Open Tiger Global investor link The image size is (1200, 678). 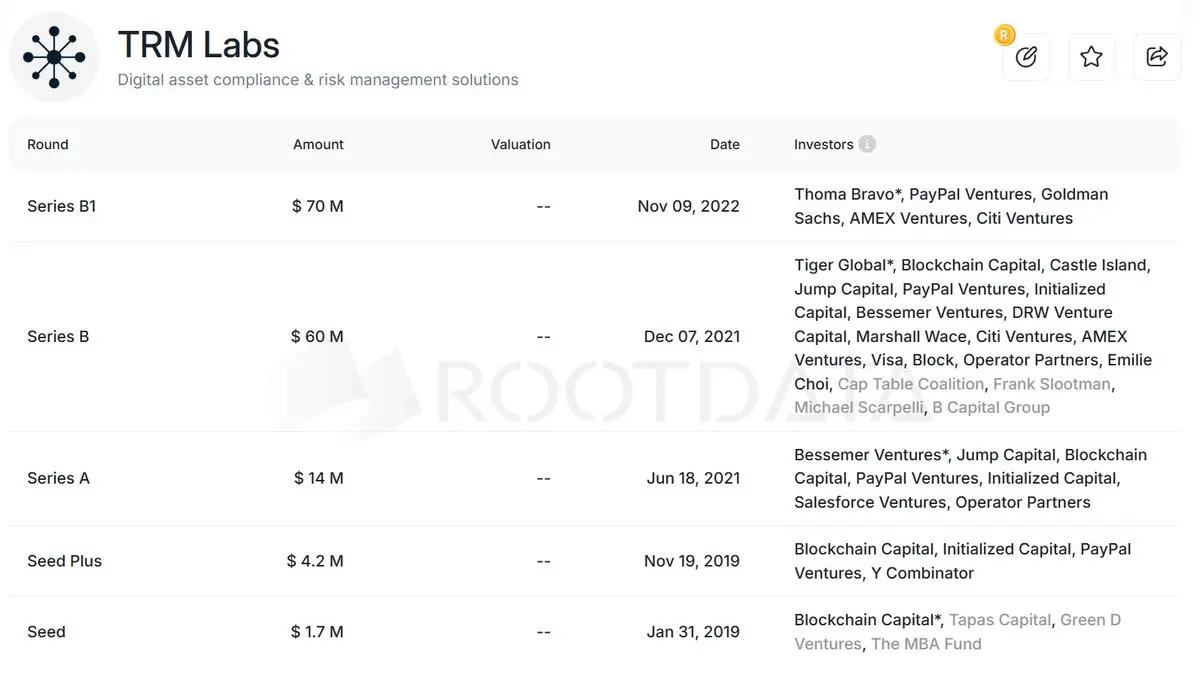(843, 265)
